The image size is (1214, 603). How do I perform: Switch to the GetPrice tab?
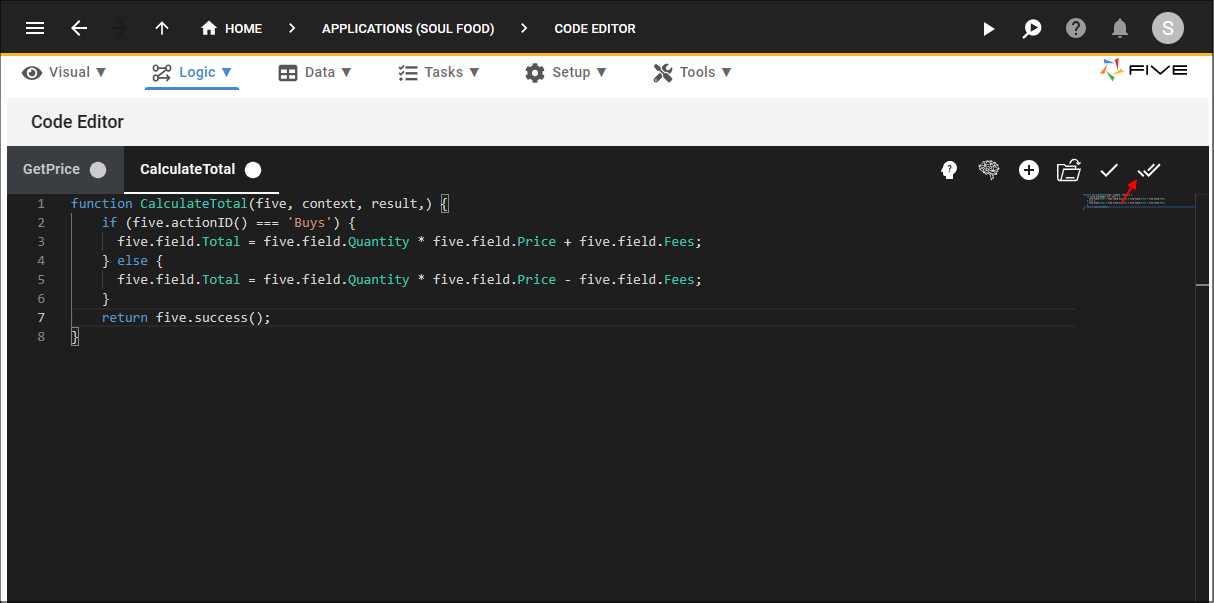(51, 170)
